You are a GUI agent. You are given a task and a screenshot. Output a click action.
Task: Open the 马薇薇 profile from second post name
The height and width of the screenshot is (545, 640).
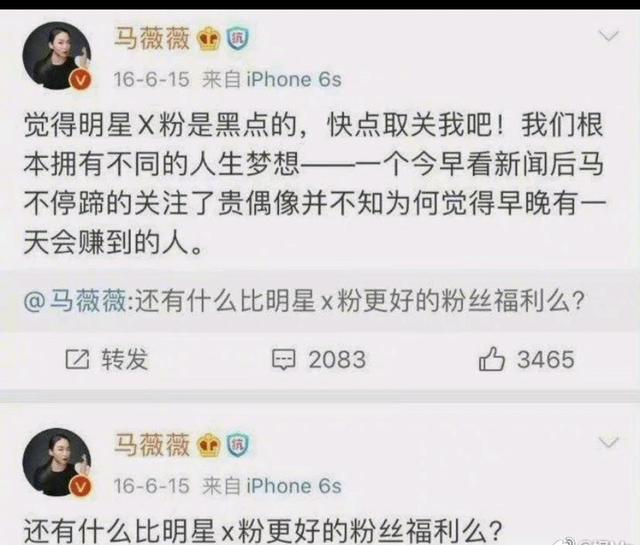pyautogui.click(x=151, y=445)
